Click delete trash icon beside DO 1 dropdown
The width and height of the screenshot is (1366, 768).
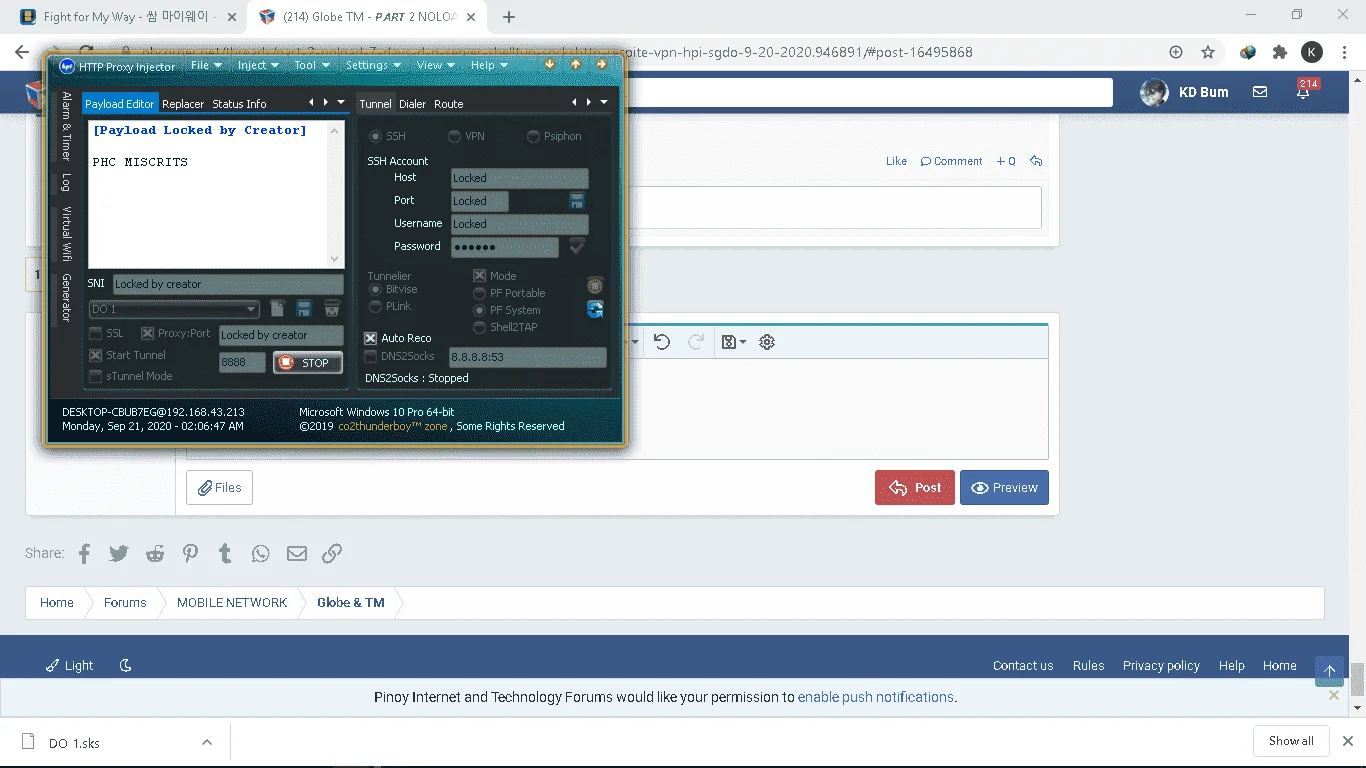(332, 309)
